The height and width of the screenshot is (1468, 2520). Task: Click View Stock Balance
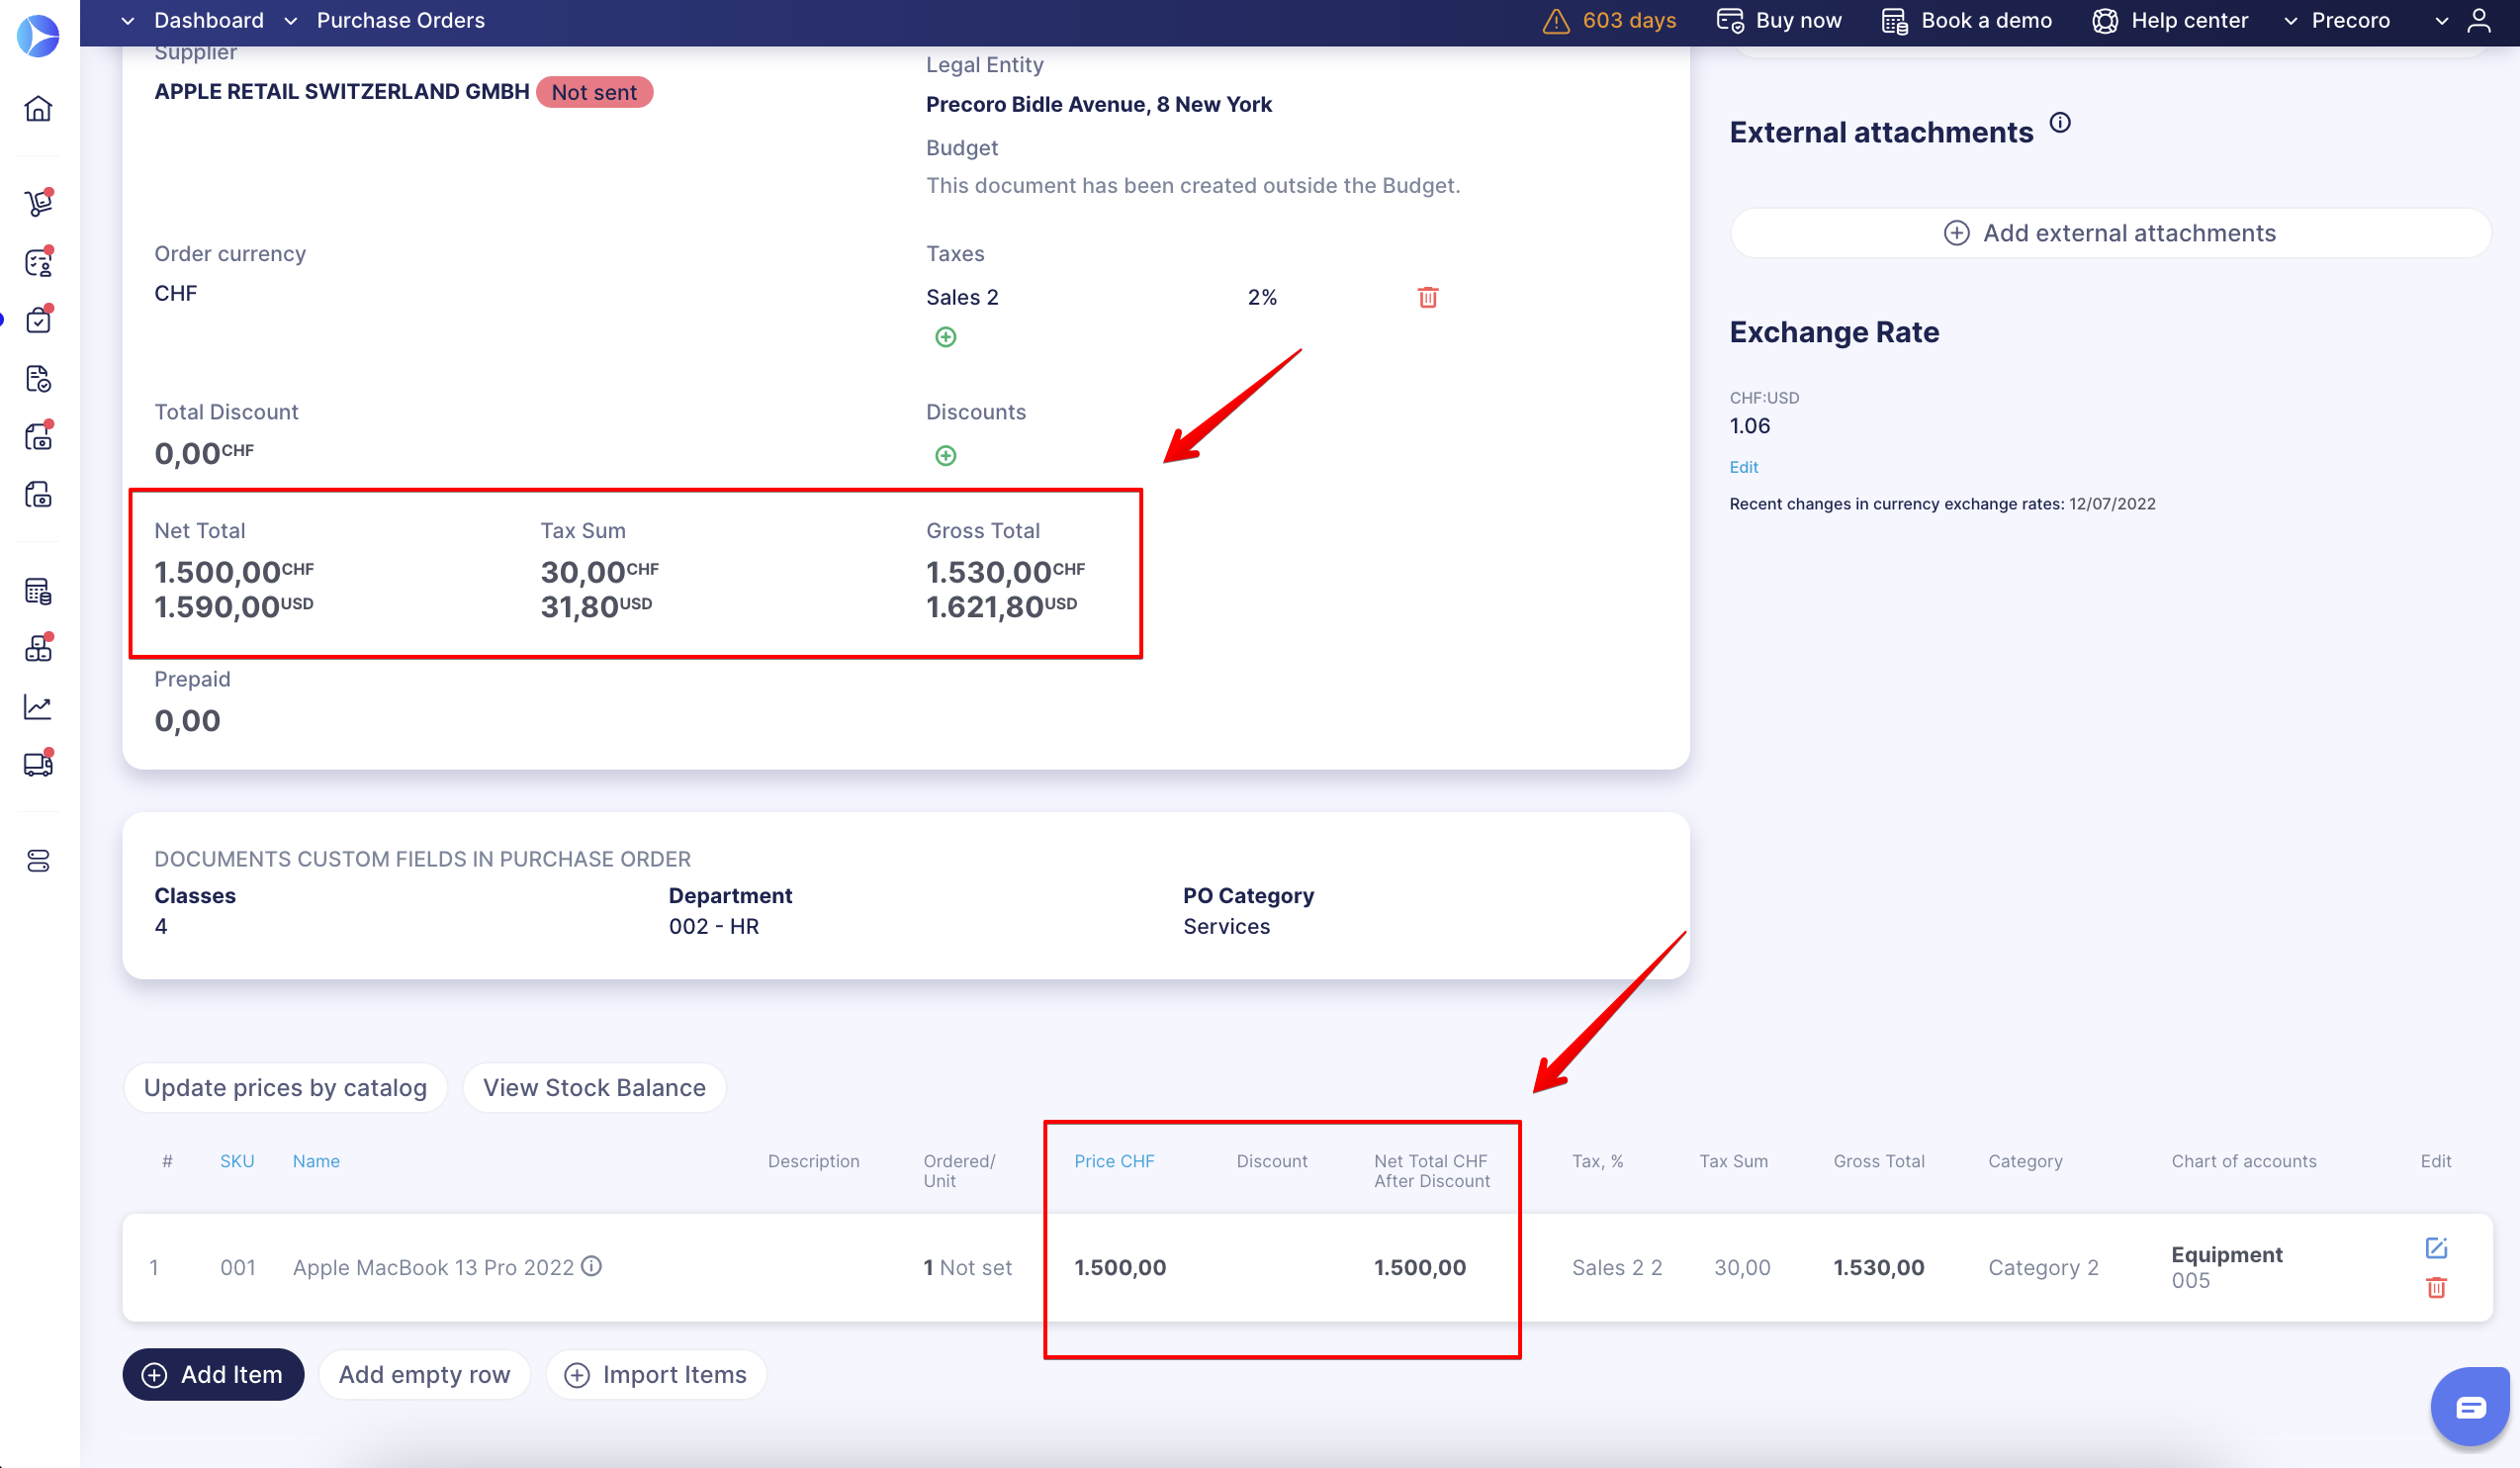point(594,1087)
